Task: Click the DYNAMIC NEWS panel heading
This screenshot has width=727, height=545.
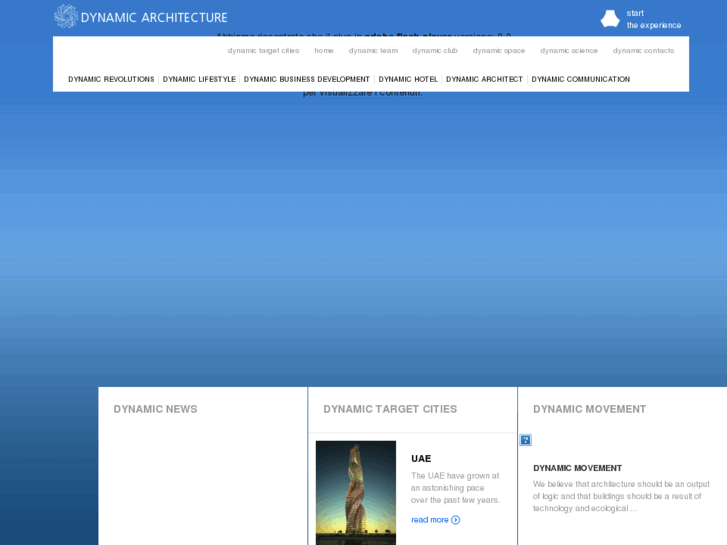Action: click(155, 409)
